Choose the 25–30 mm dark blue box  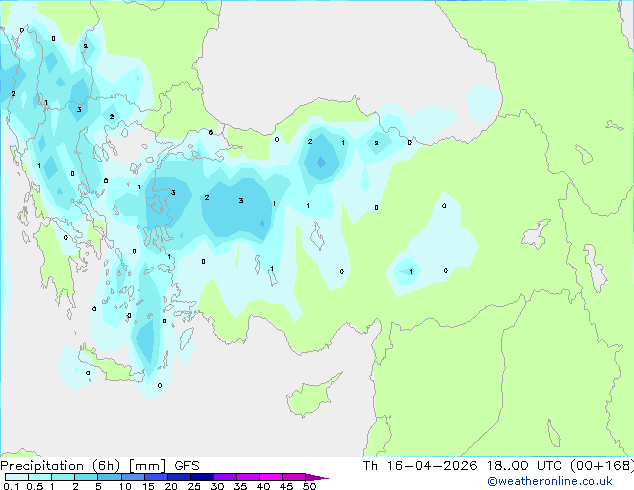[201, 477]
